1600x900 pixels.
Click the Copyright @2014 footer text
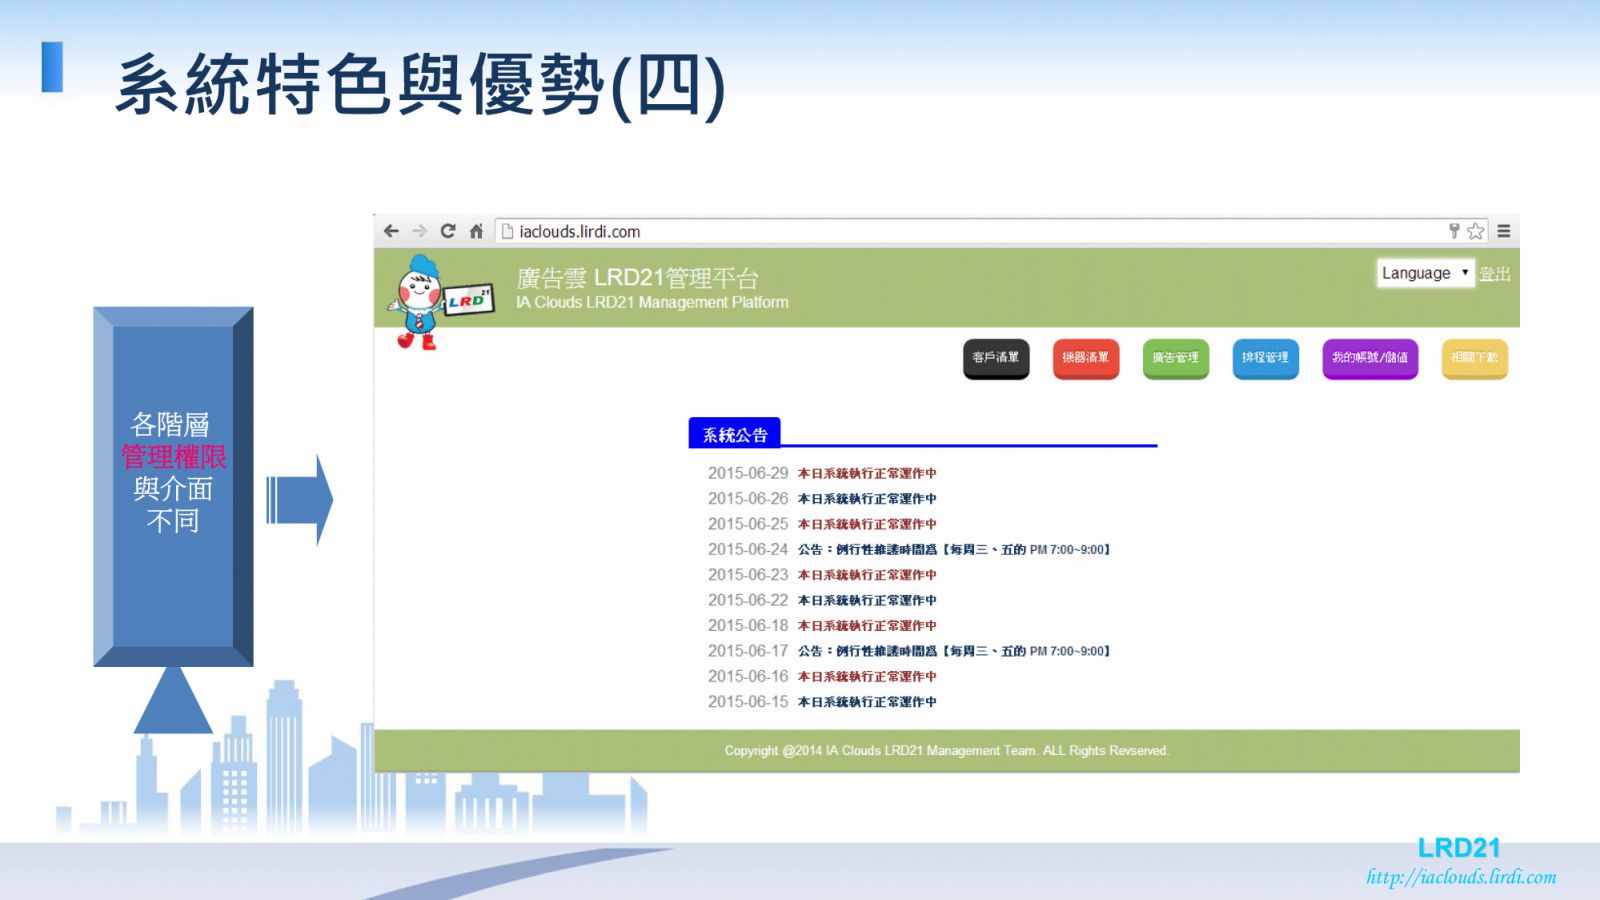point(947,750)
